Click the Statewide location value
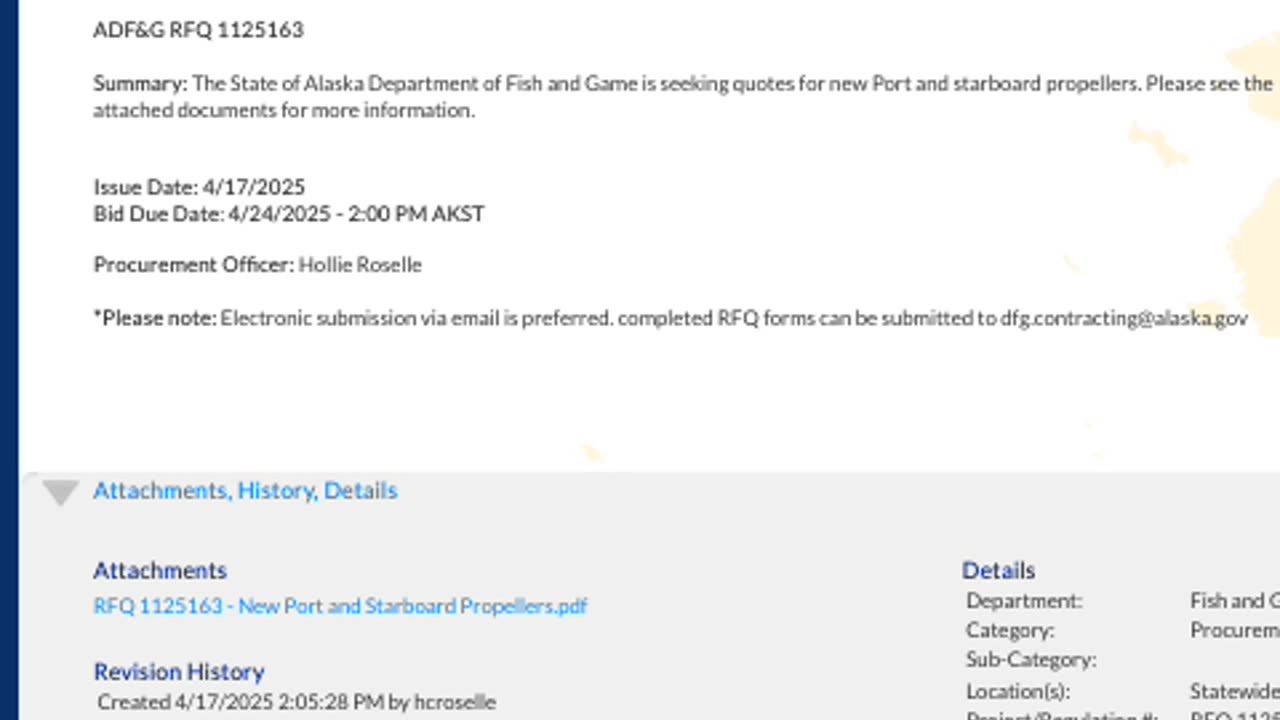Viewport: 1280px width, 720px height. (1234, 691)
